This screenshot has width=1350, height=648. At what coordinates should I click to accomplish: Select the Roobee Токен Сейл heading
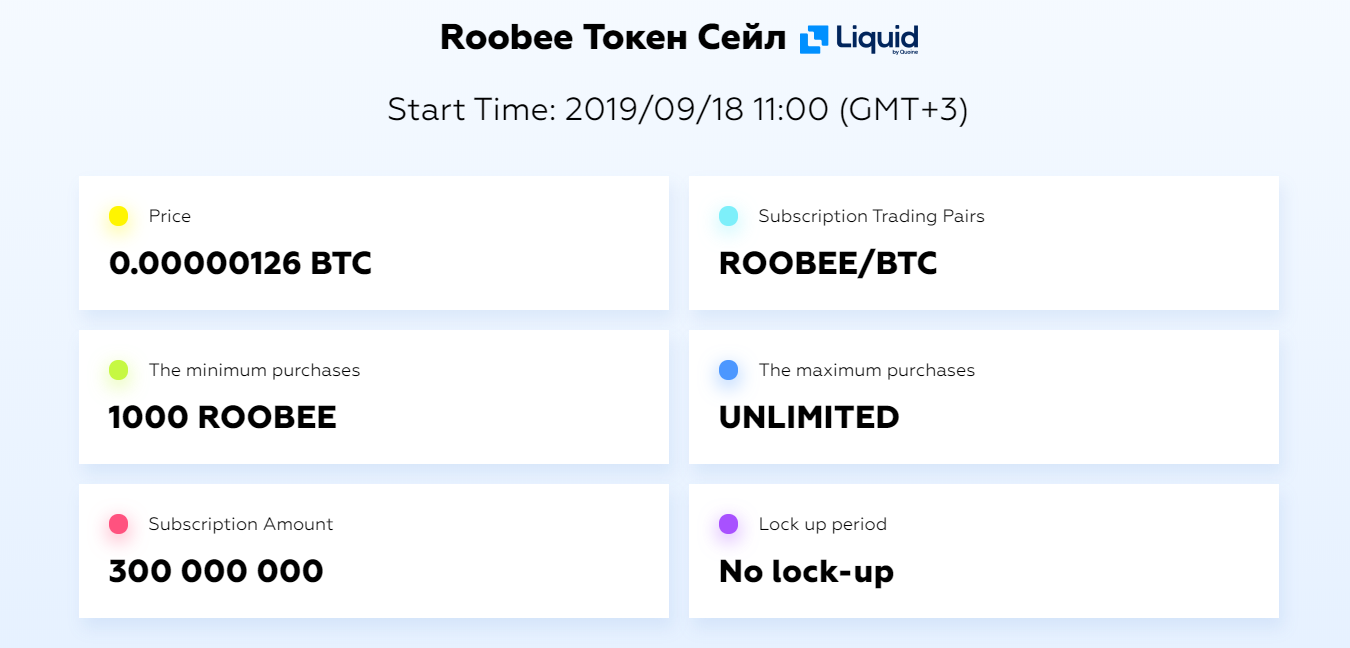click(x=614, y=38)
